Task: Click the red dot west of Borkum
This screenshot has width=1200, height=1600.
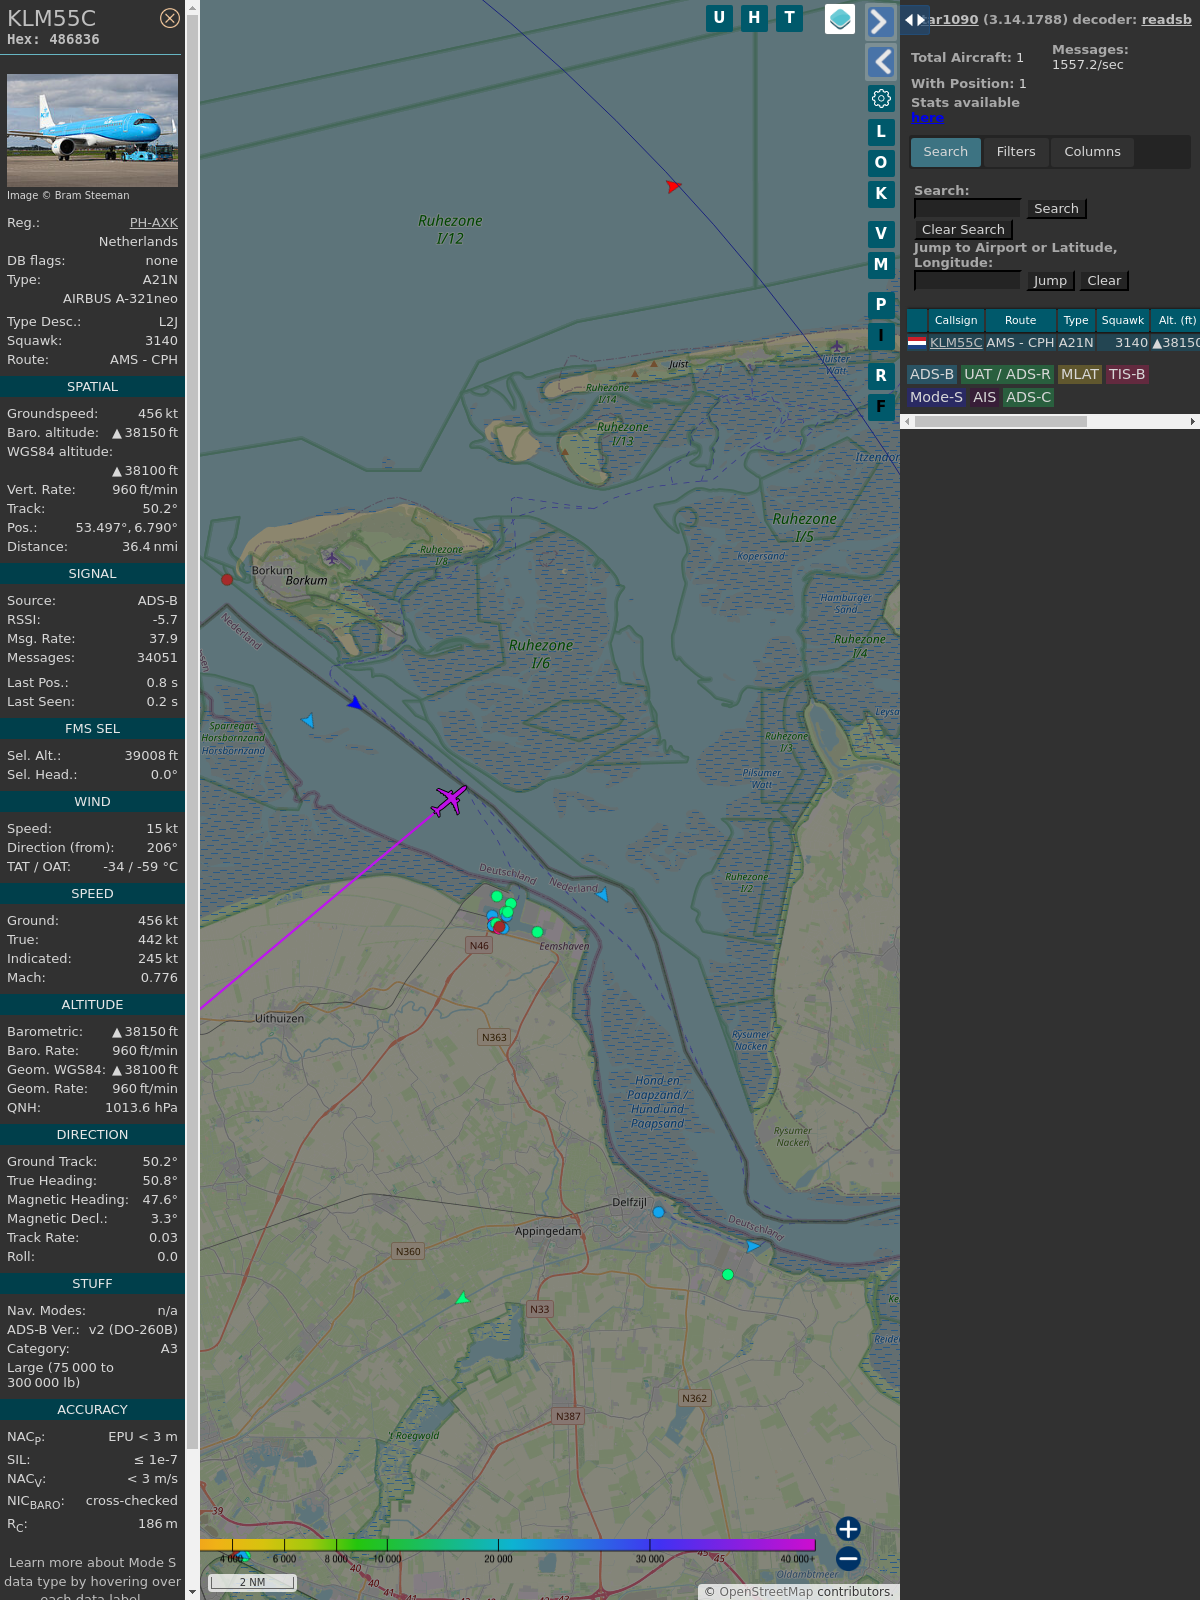Action: point(227,580)
